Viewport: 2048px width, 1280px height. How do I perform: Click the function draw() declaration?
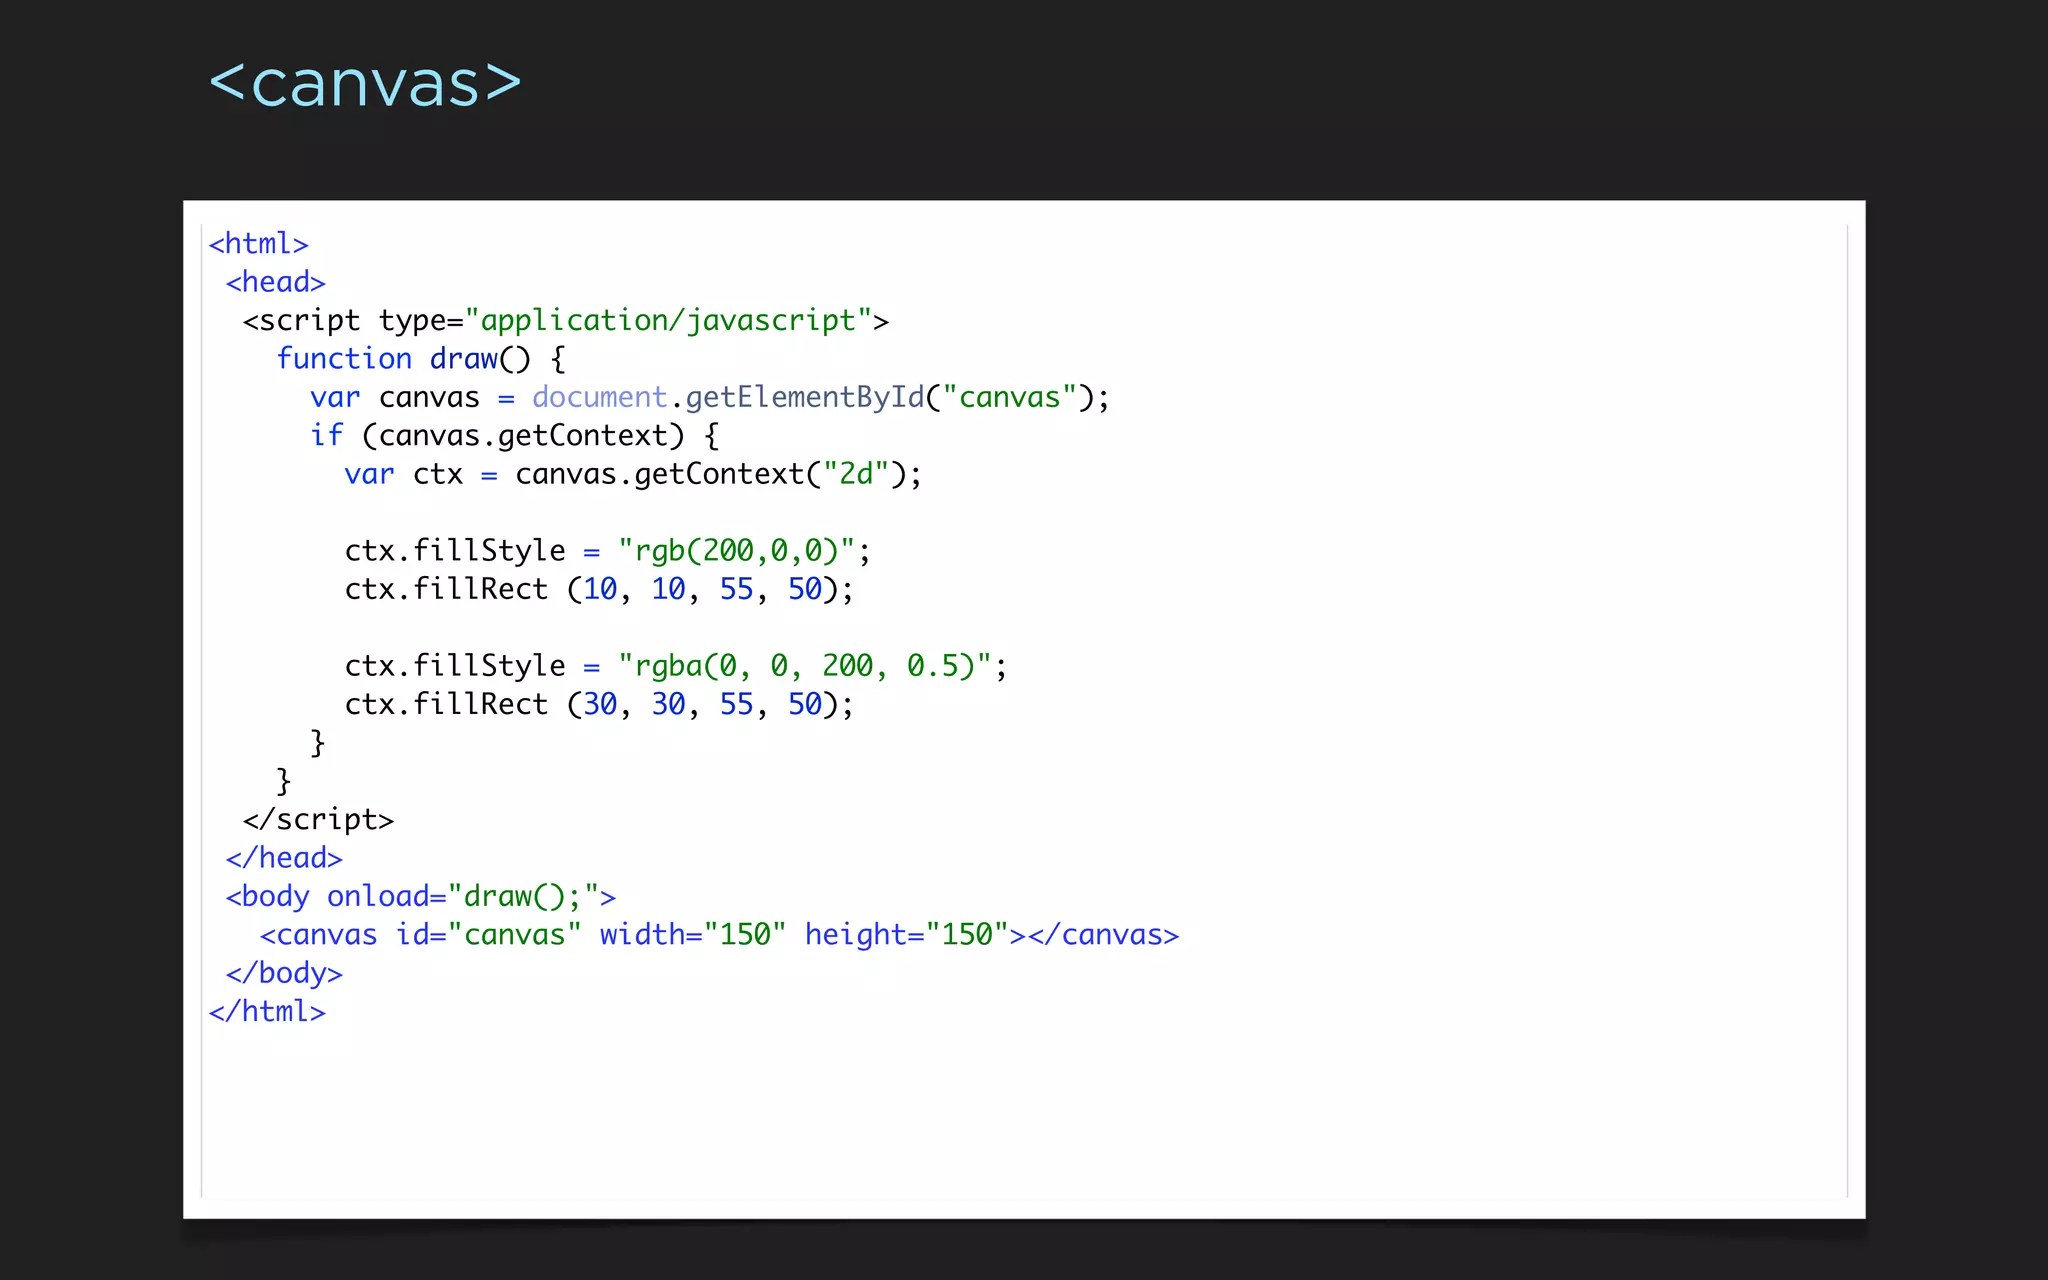point(421,359)
